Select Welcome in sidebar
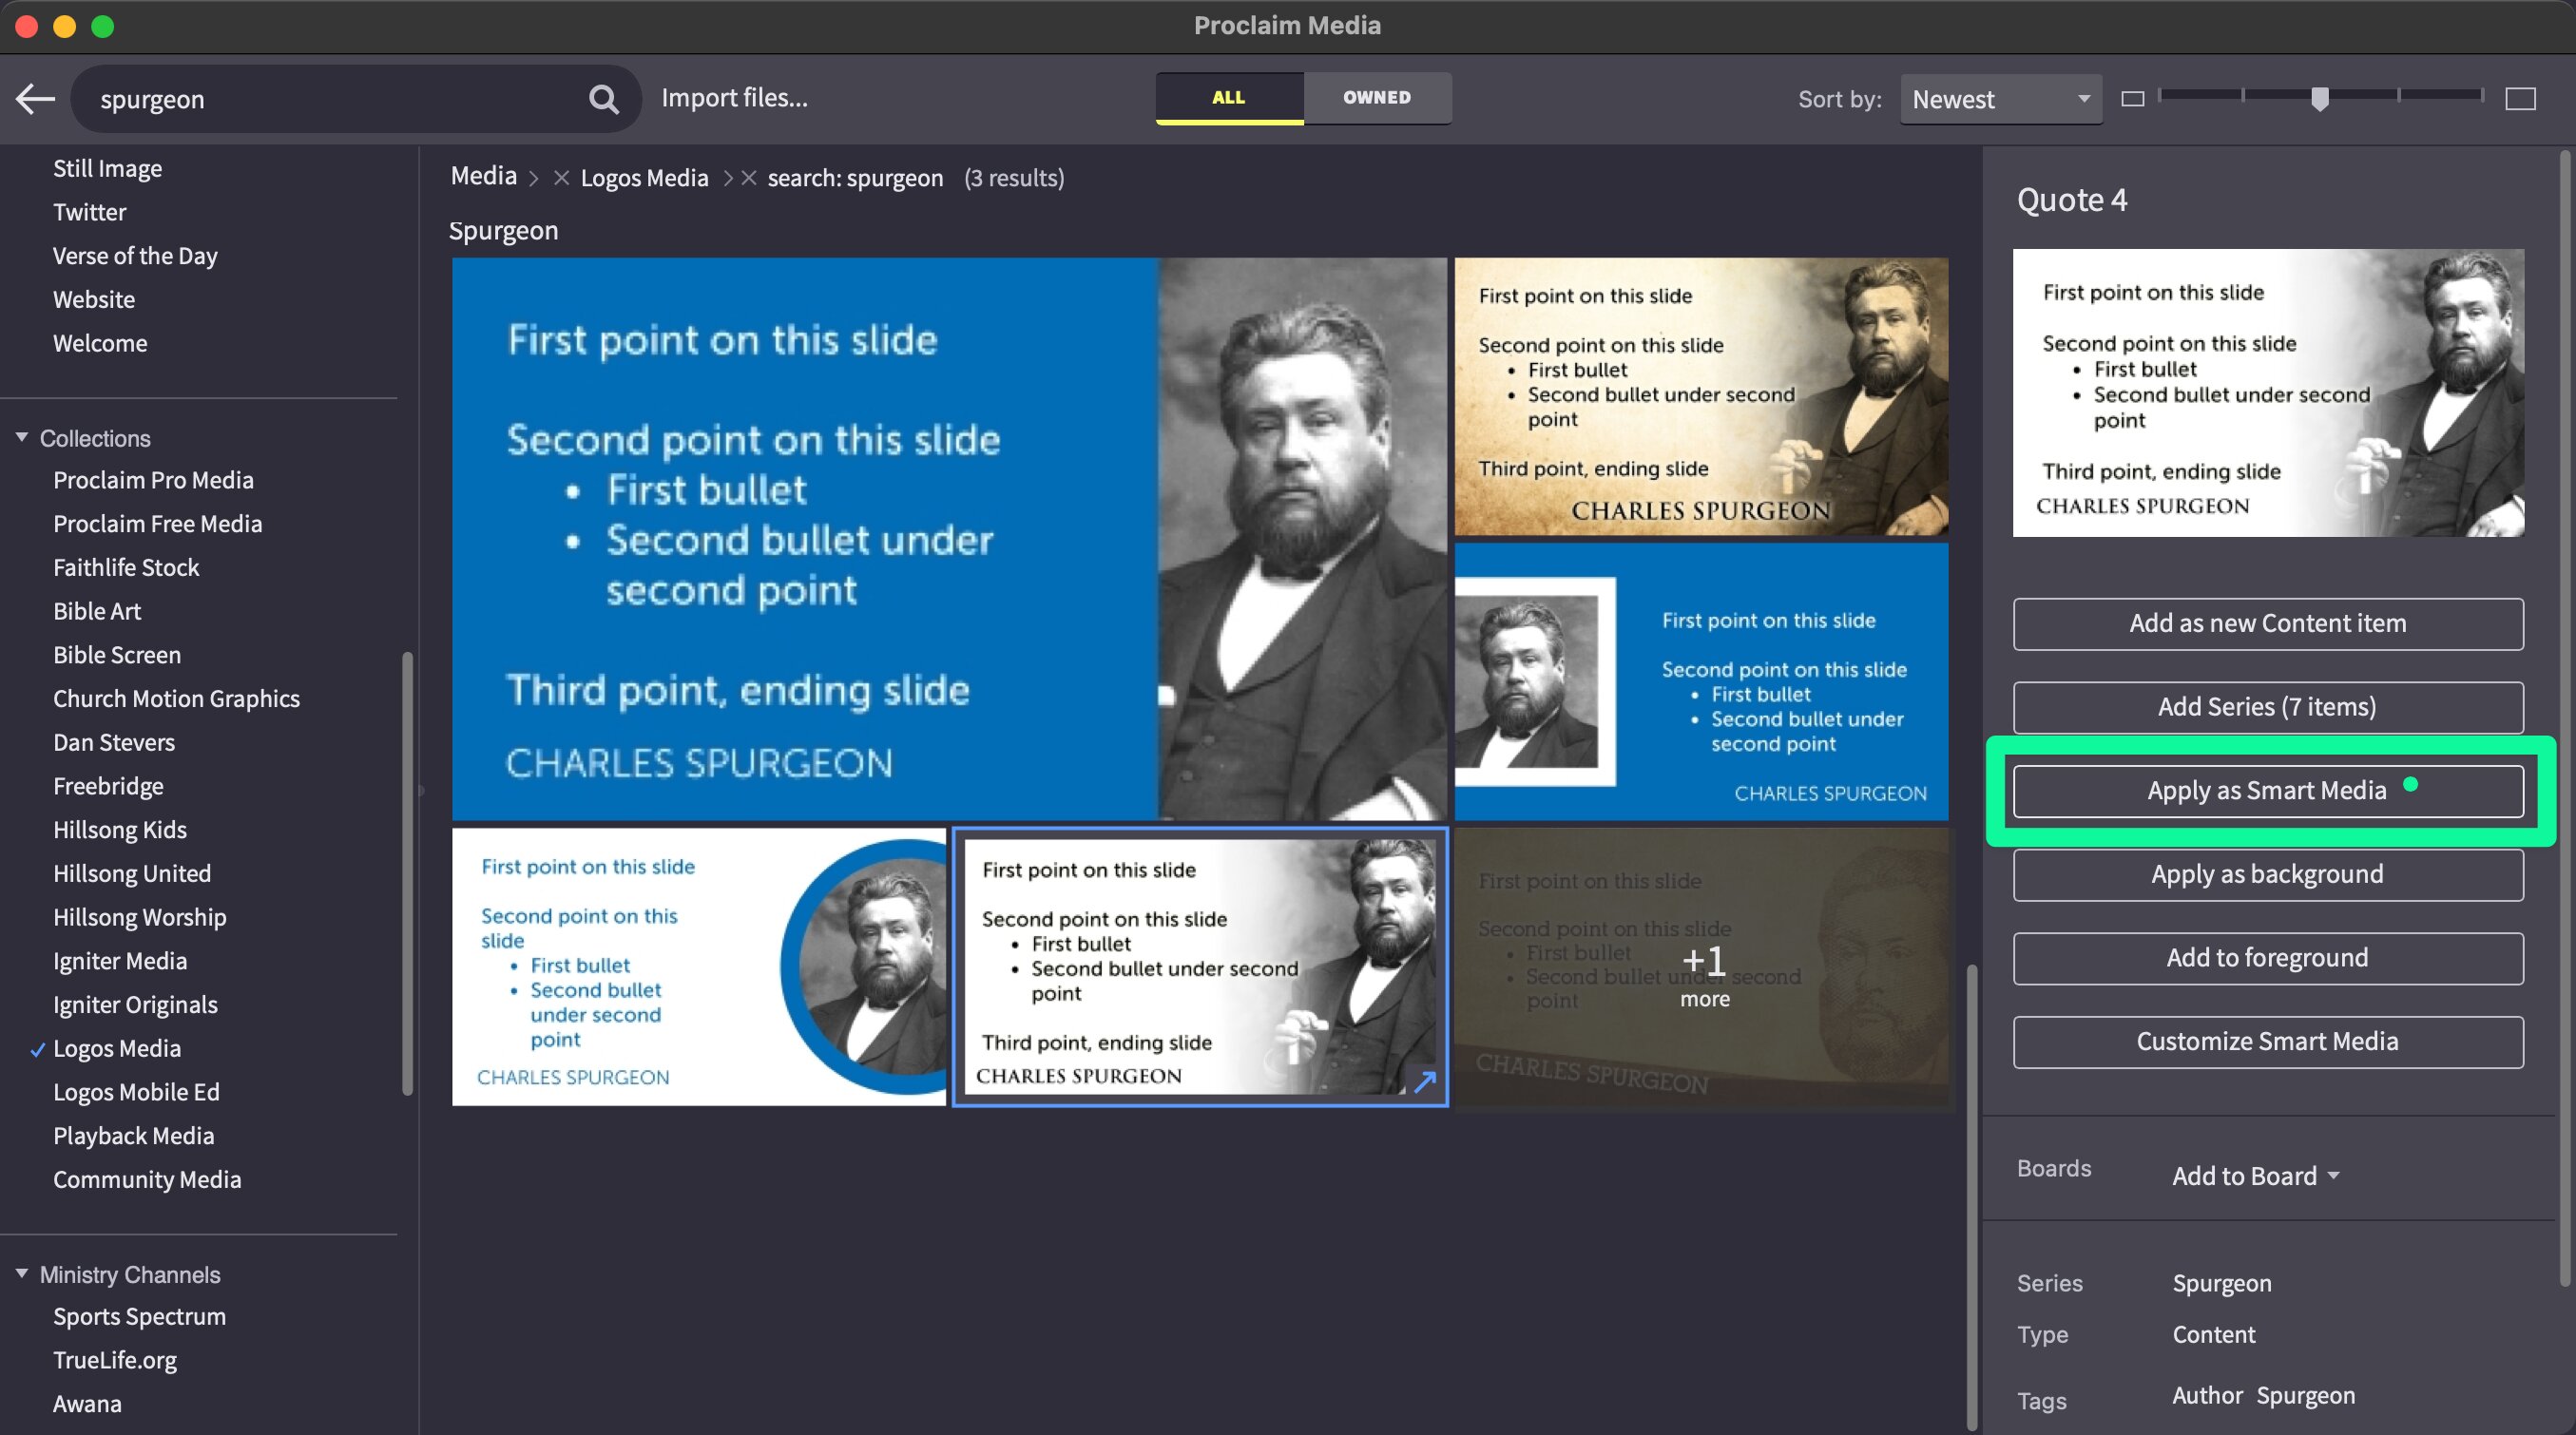2576x1435 pixels. 100,343
